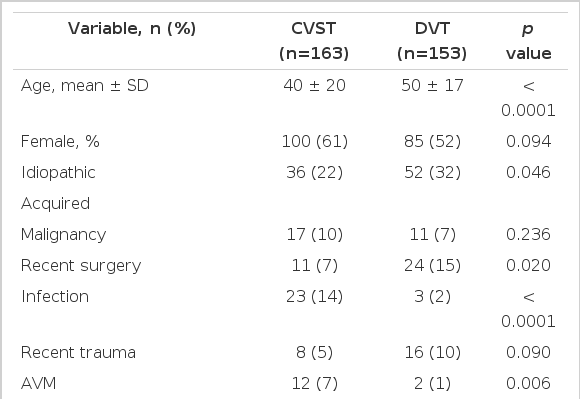
Task: Select the Female p value 0.094
Action: tap(529, 141)
